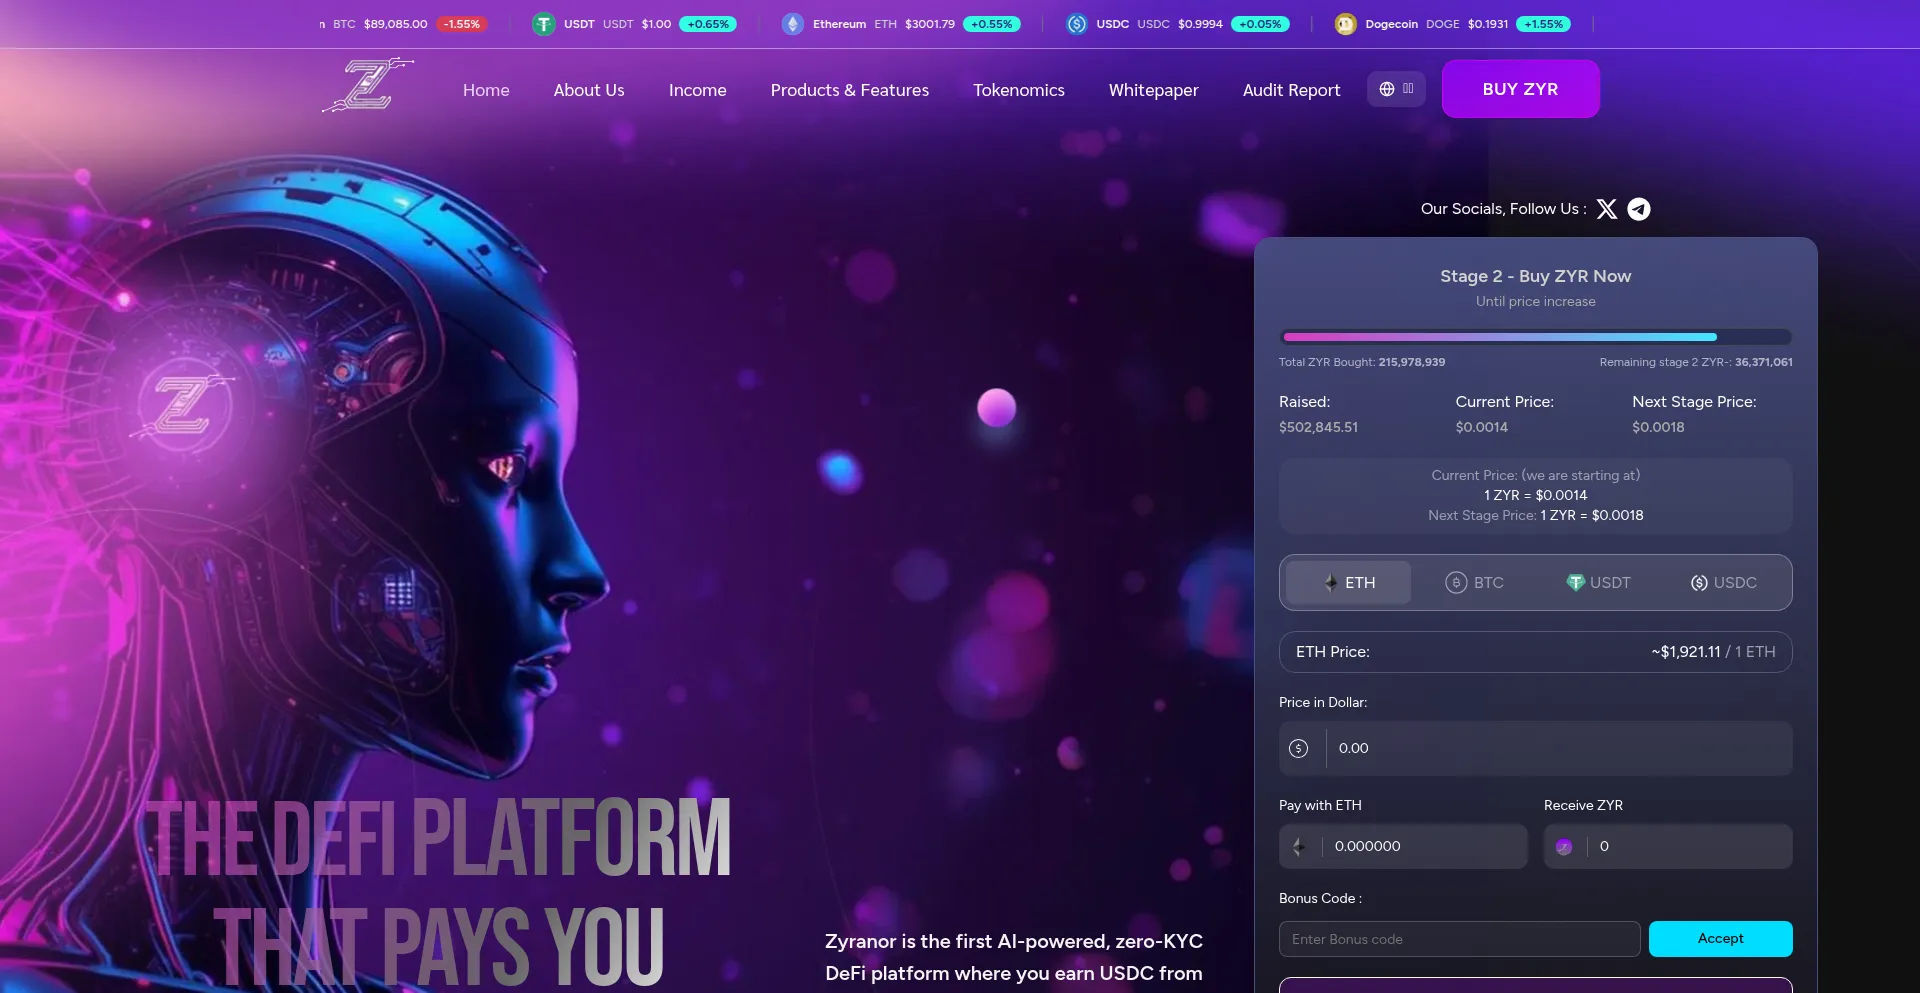Click the BUY ZYR button
The image size is (1920, 993).
(1521, 89)
